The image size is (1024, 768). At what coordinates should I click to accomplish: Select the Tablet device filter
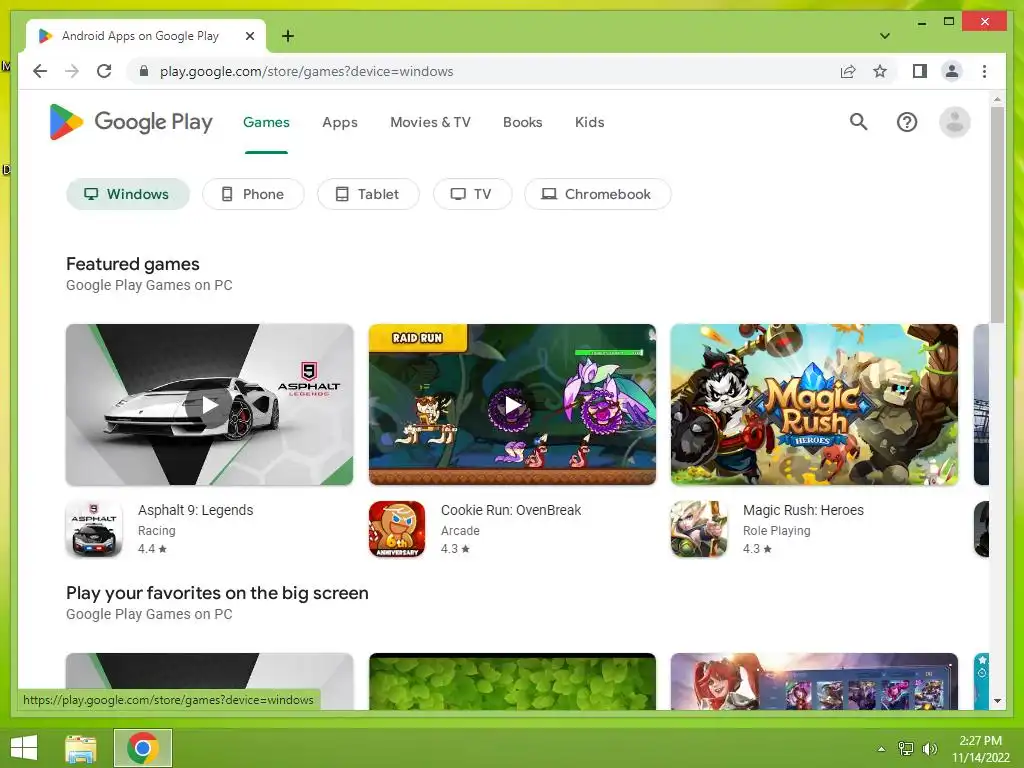click(368, 194)
